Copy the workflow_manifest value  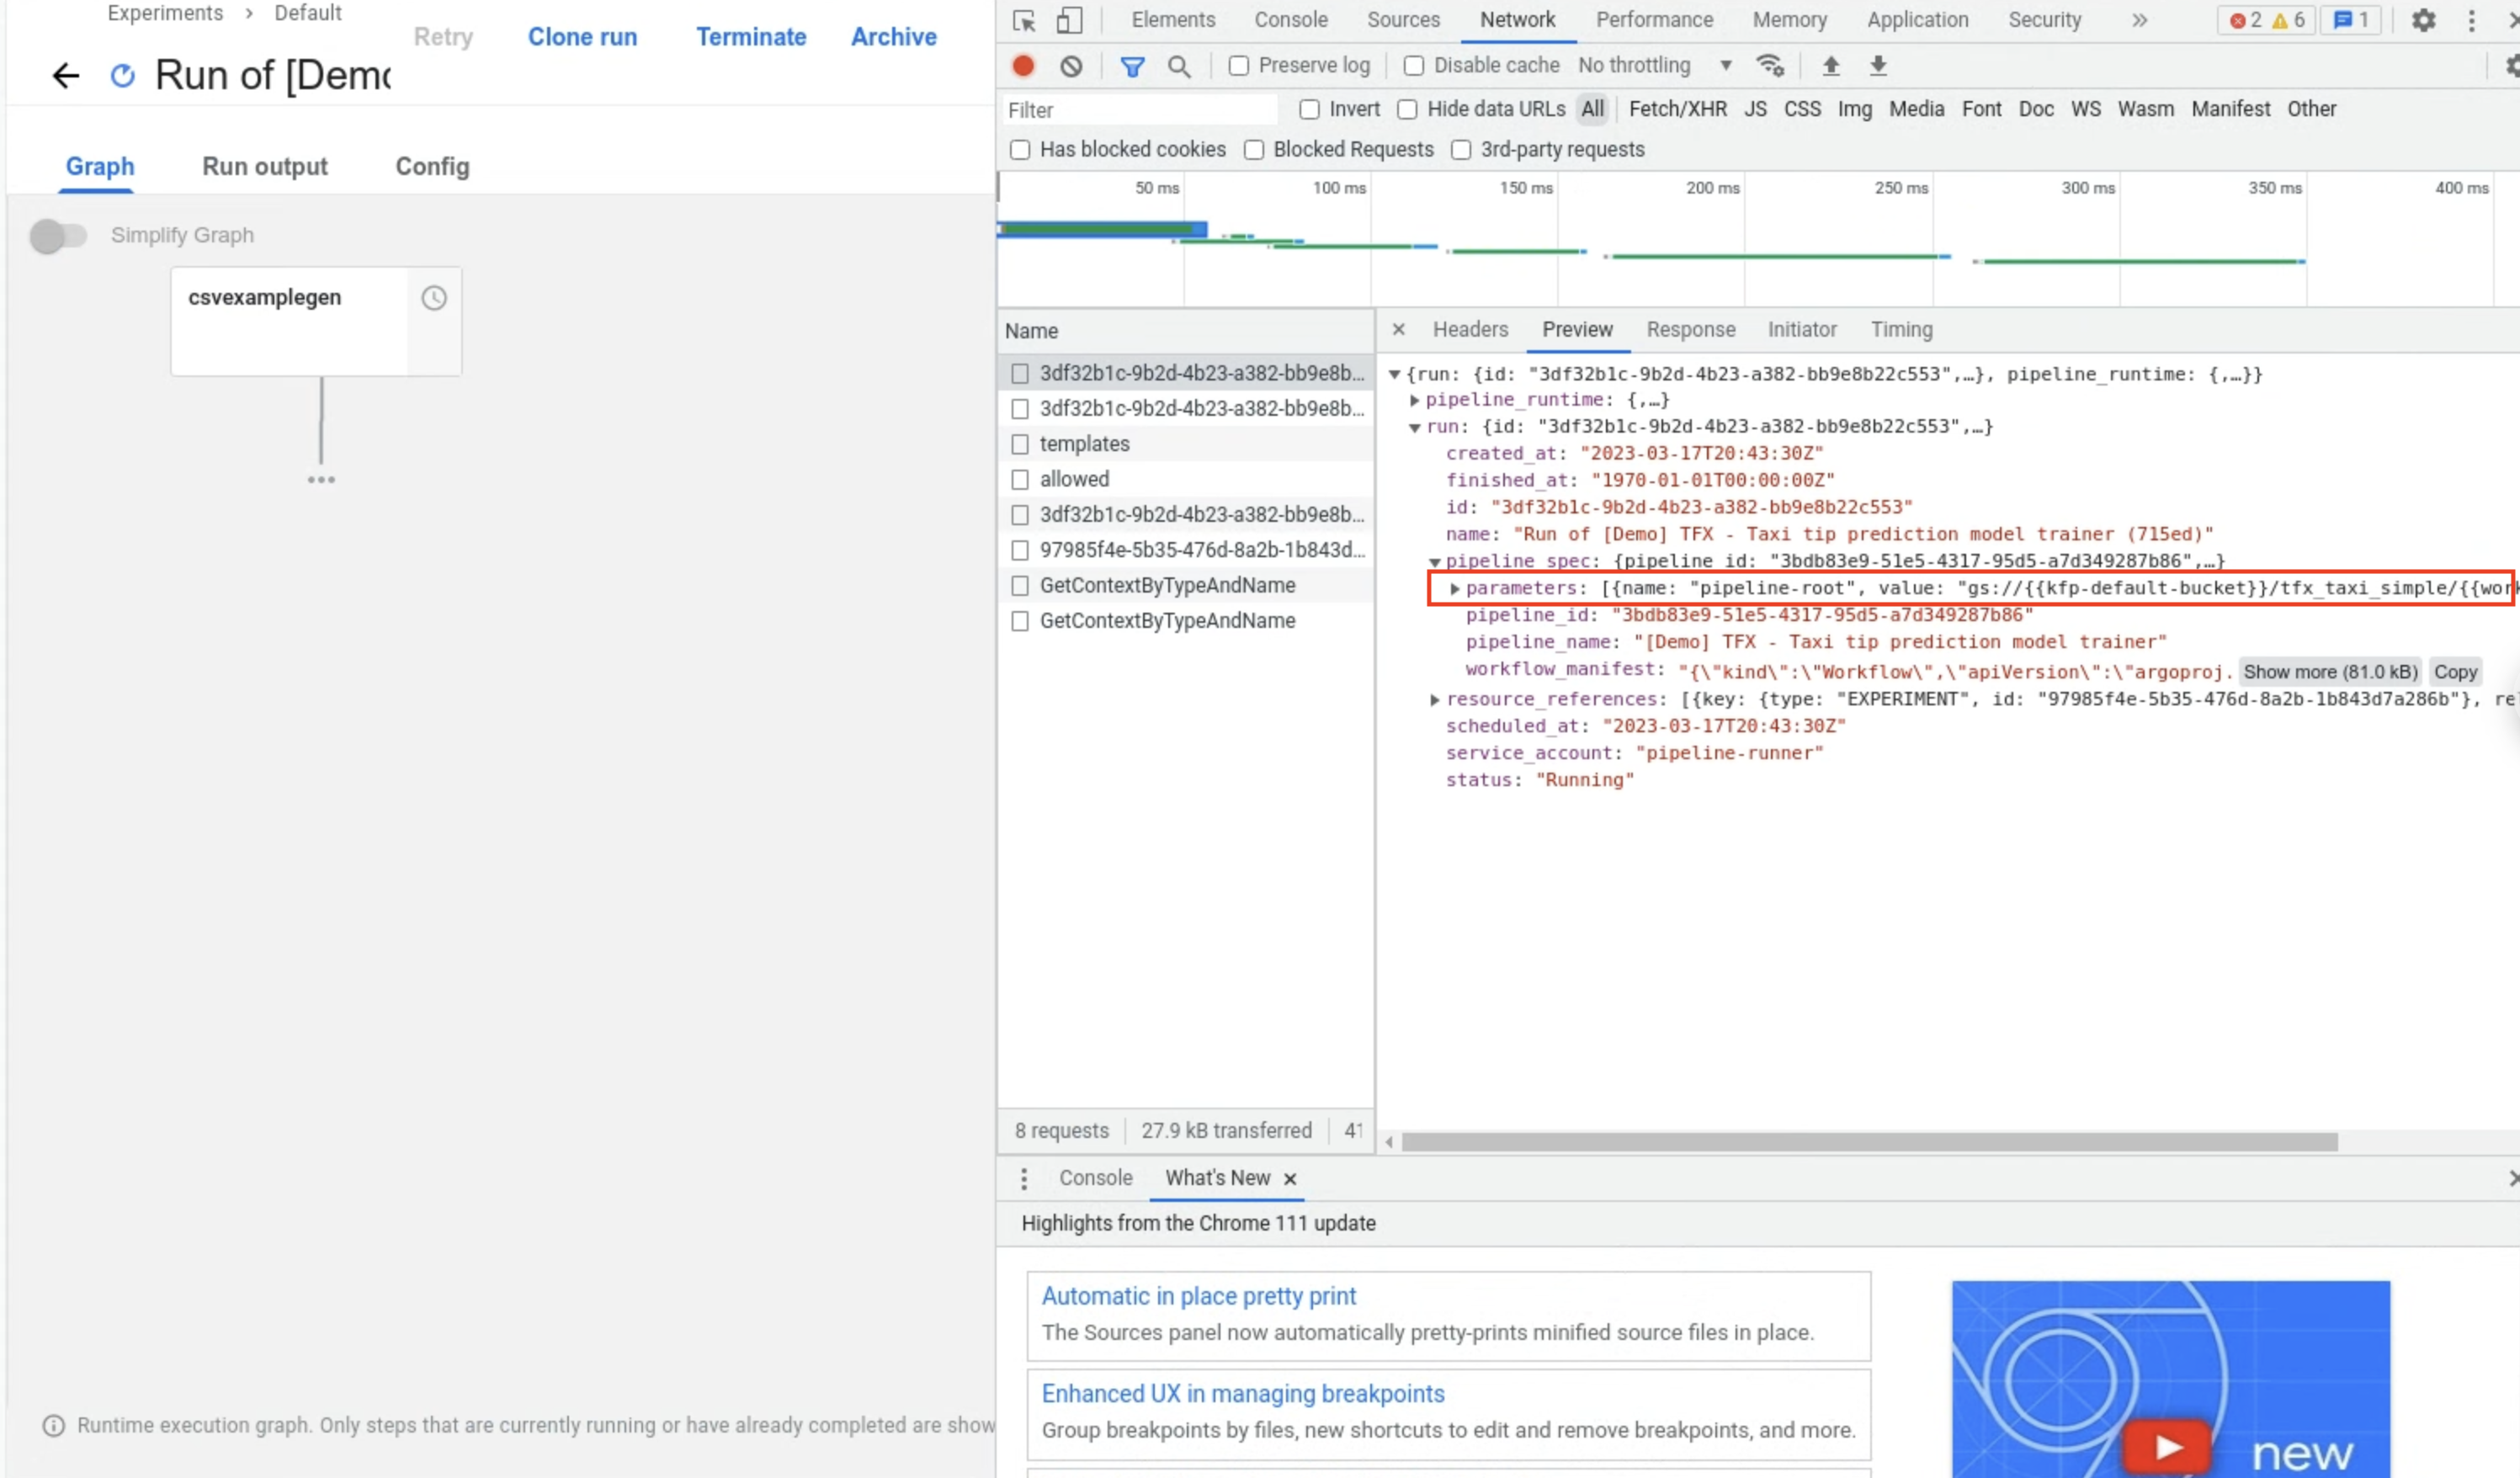(2456, 671)
